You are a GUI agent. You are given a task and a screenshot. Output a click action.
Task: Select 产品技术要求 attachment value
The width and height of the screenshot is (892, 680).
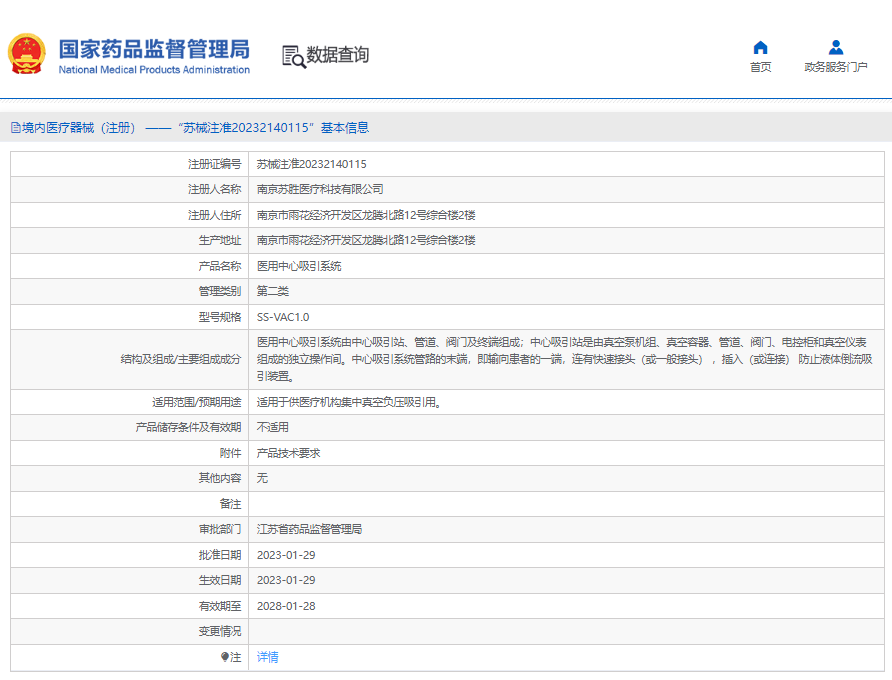[x=288, y=453]
